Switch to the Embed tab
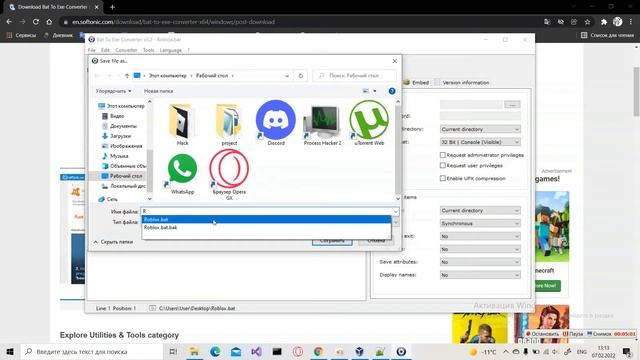 (x=416, y=82)
